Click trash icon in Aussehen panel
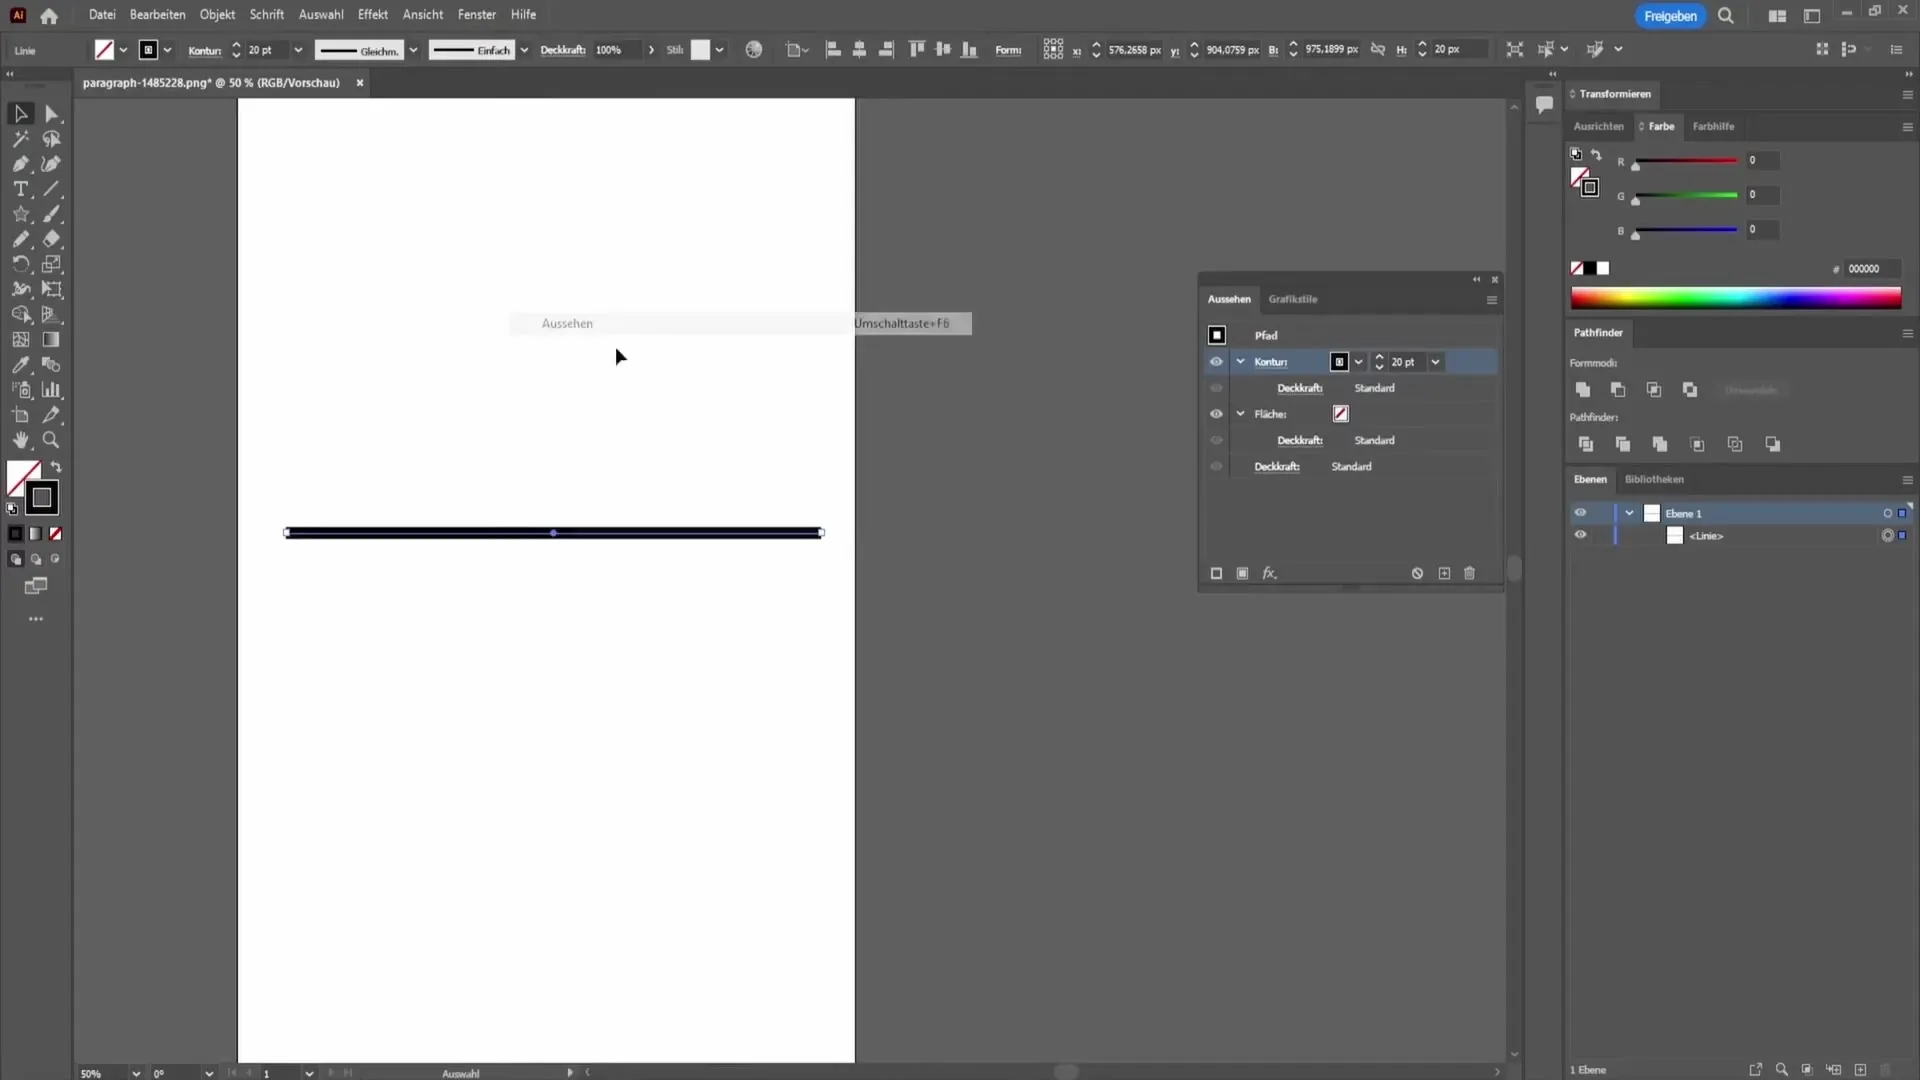This screenshot has width=1920, height=1080. (1469, 573)
